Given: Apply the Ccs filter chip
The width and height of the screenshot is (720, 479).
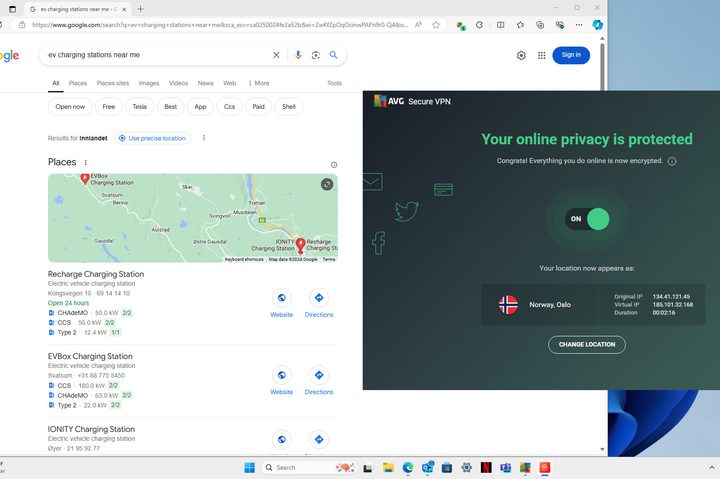Looking at the screenshot, I should (x=229, y=107).
